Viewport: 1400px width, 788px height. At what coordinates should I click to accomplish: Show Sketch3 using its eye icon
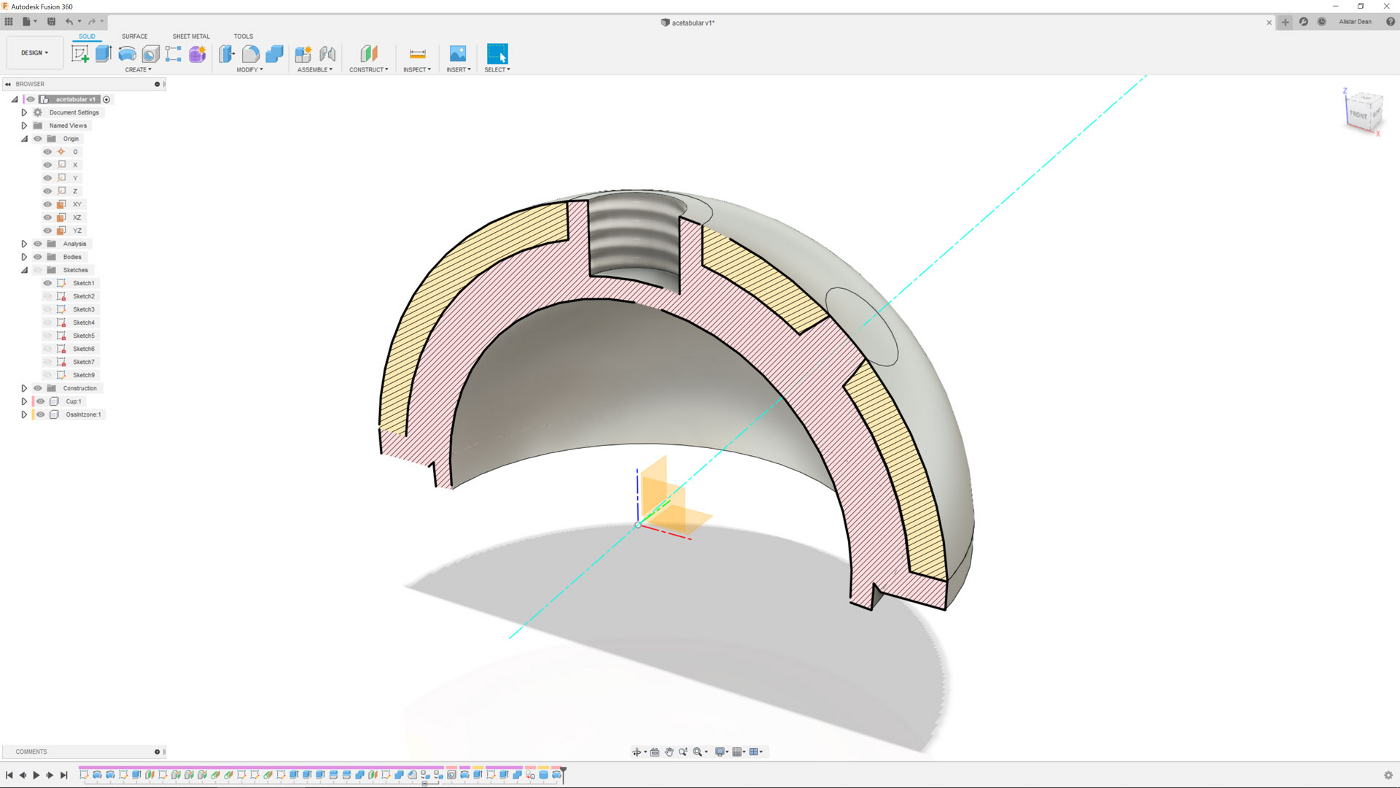pyautogui.click(x=47, y=309)
